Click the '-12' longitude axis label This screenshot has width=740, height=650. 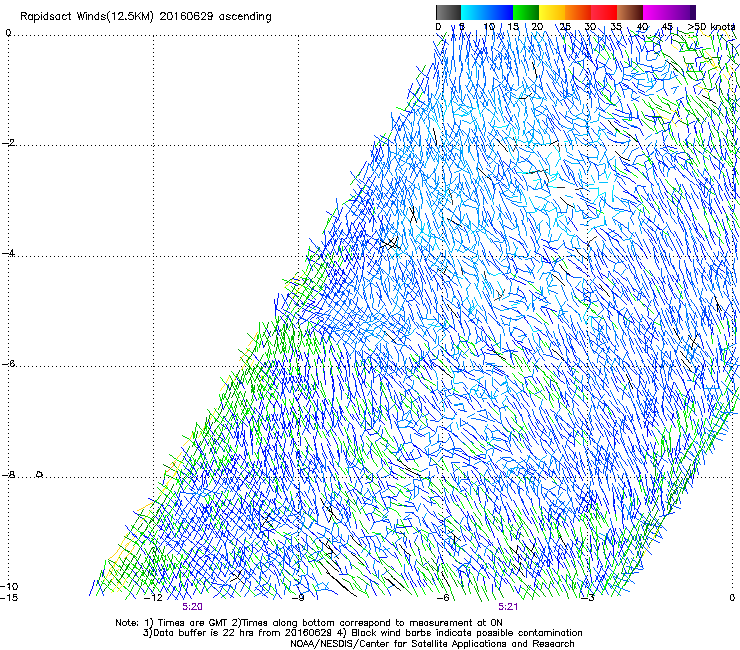tap(153, 597)
